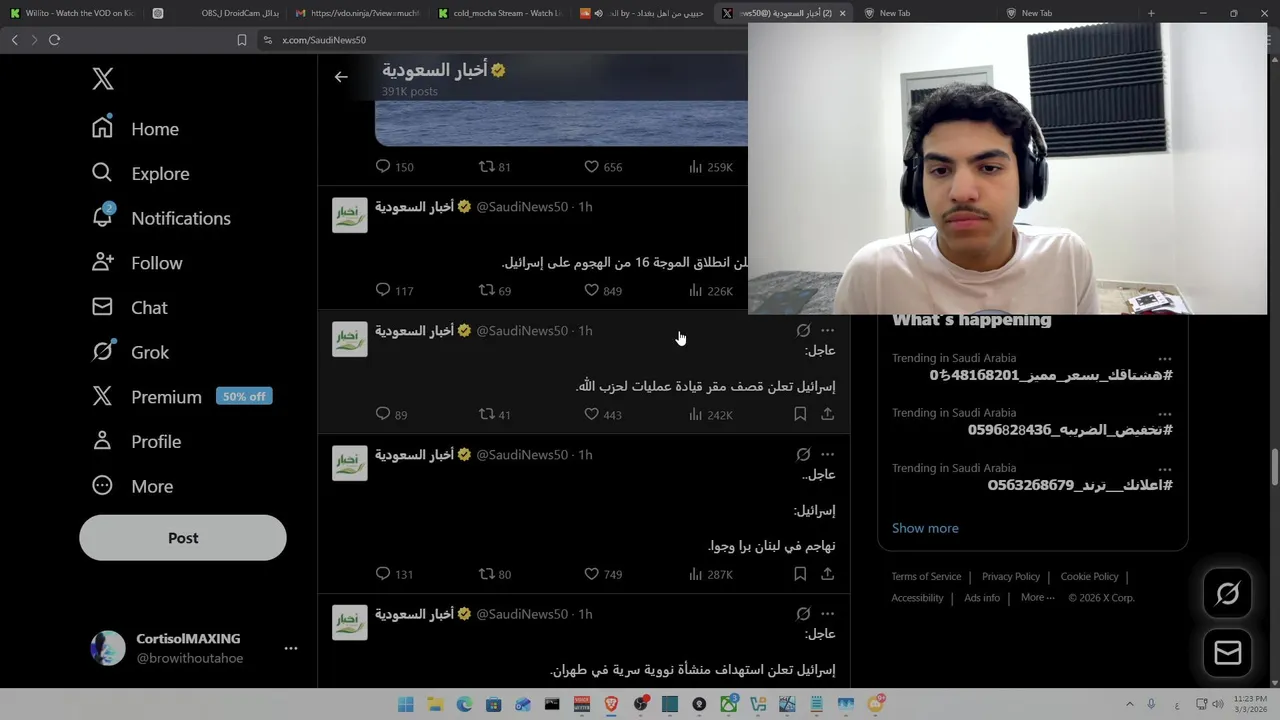The image size is (1280, 720).
Task: Open Grok explain on post with 443 likes
Action: click(x=803, y=330)
